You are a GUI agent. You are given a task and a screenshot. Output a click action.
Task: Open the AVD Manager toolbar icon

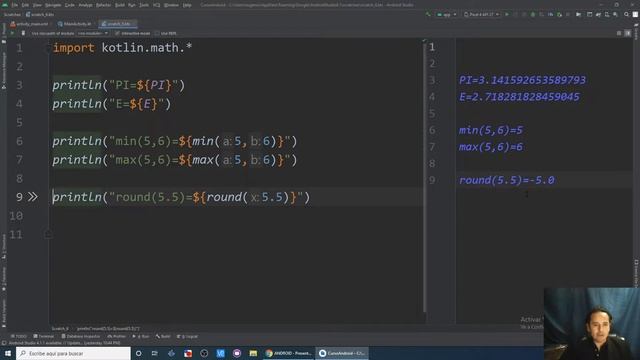607,14
